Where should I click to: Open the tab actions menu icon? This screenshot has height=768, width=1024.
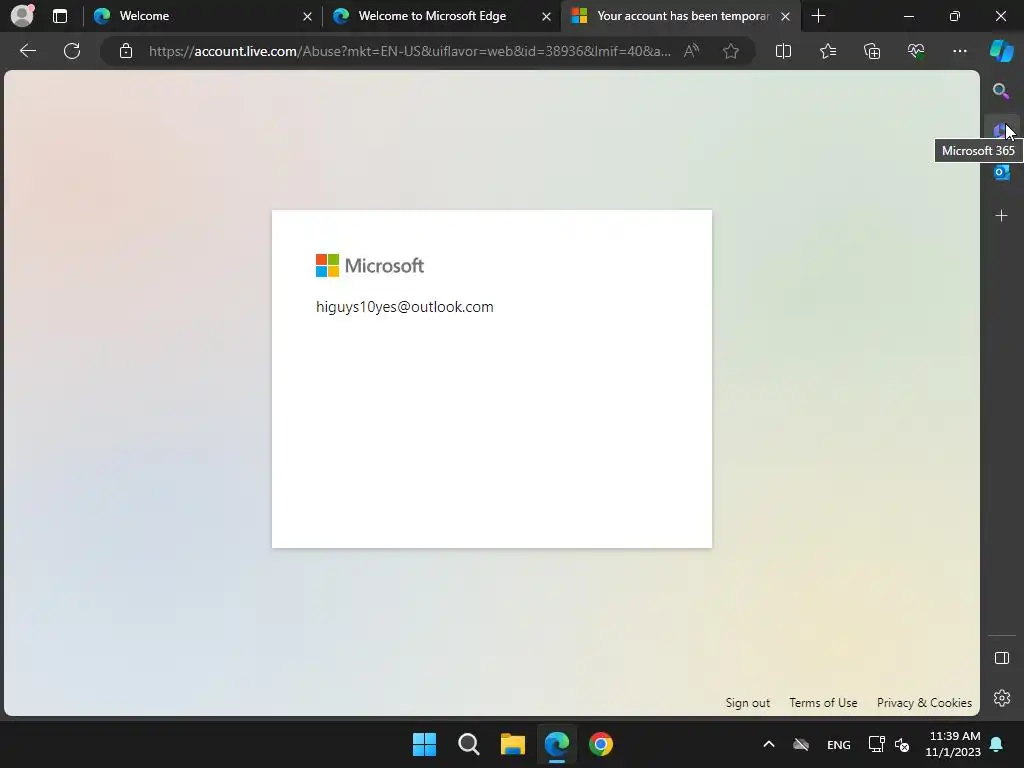pos(60,16)
